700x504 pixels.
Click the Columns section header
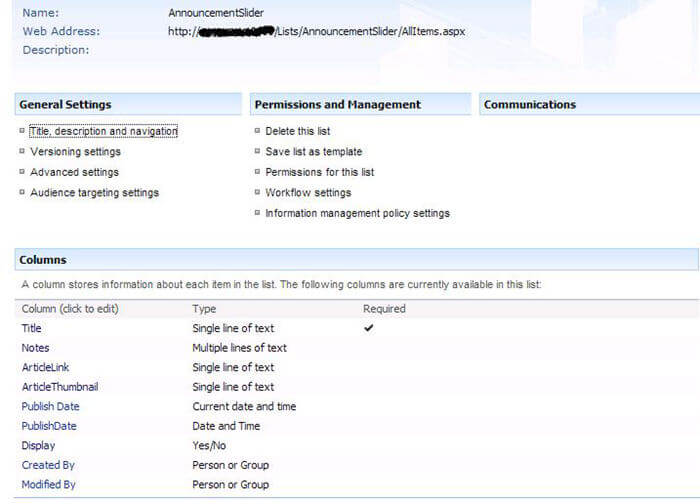point(357,260)
